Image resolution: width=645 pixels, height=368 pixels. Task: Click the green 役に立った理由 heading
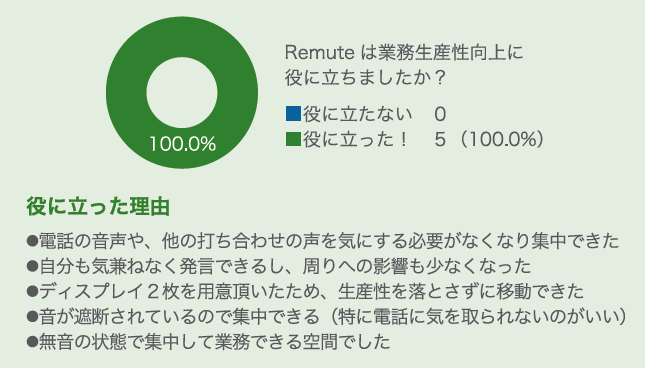click(98, 206)
